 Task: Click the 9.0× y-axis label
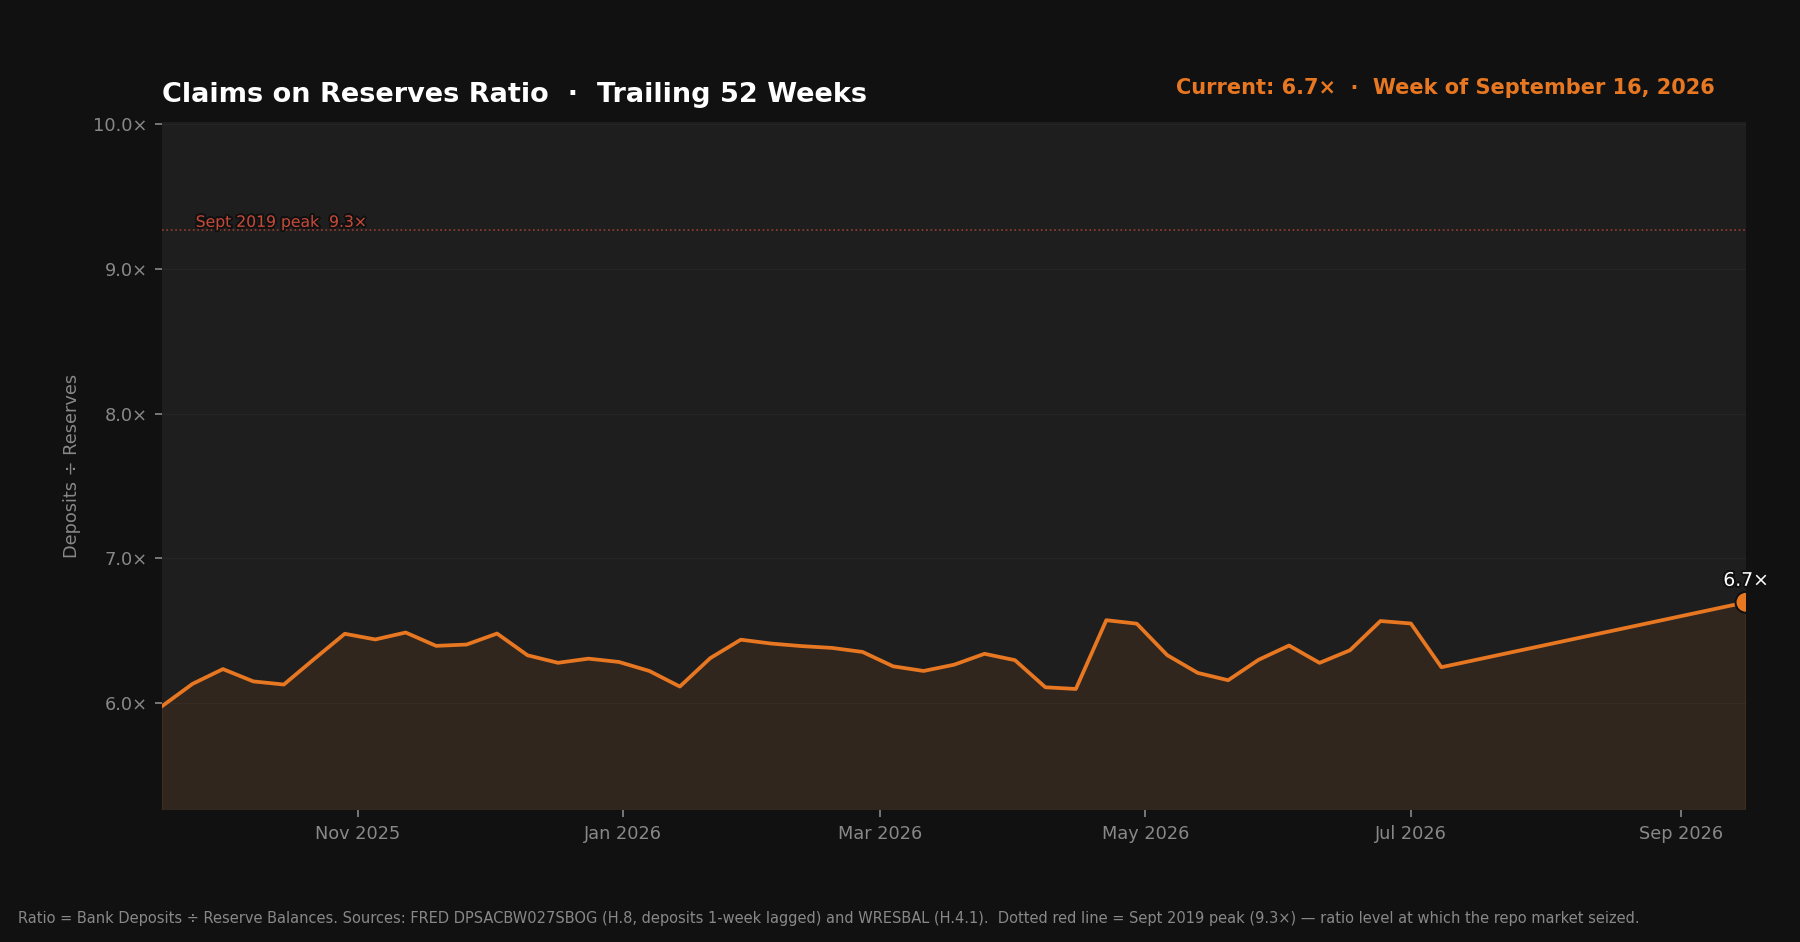pos(125,270)
